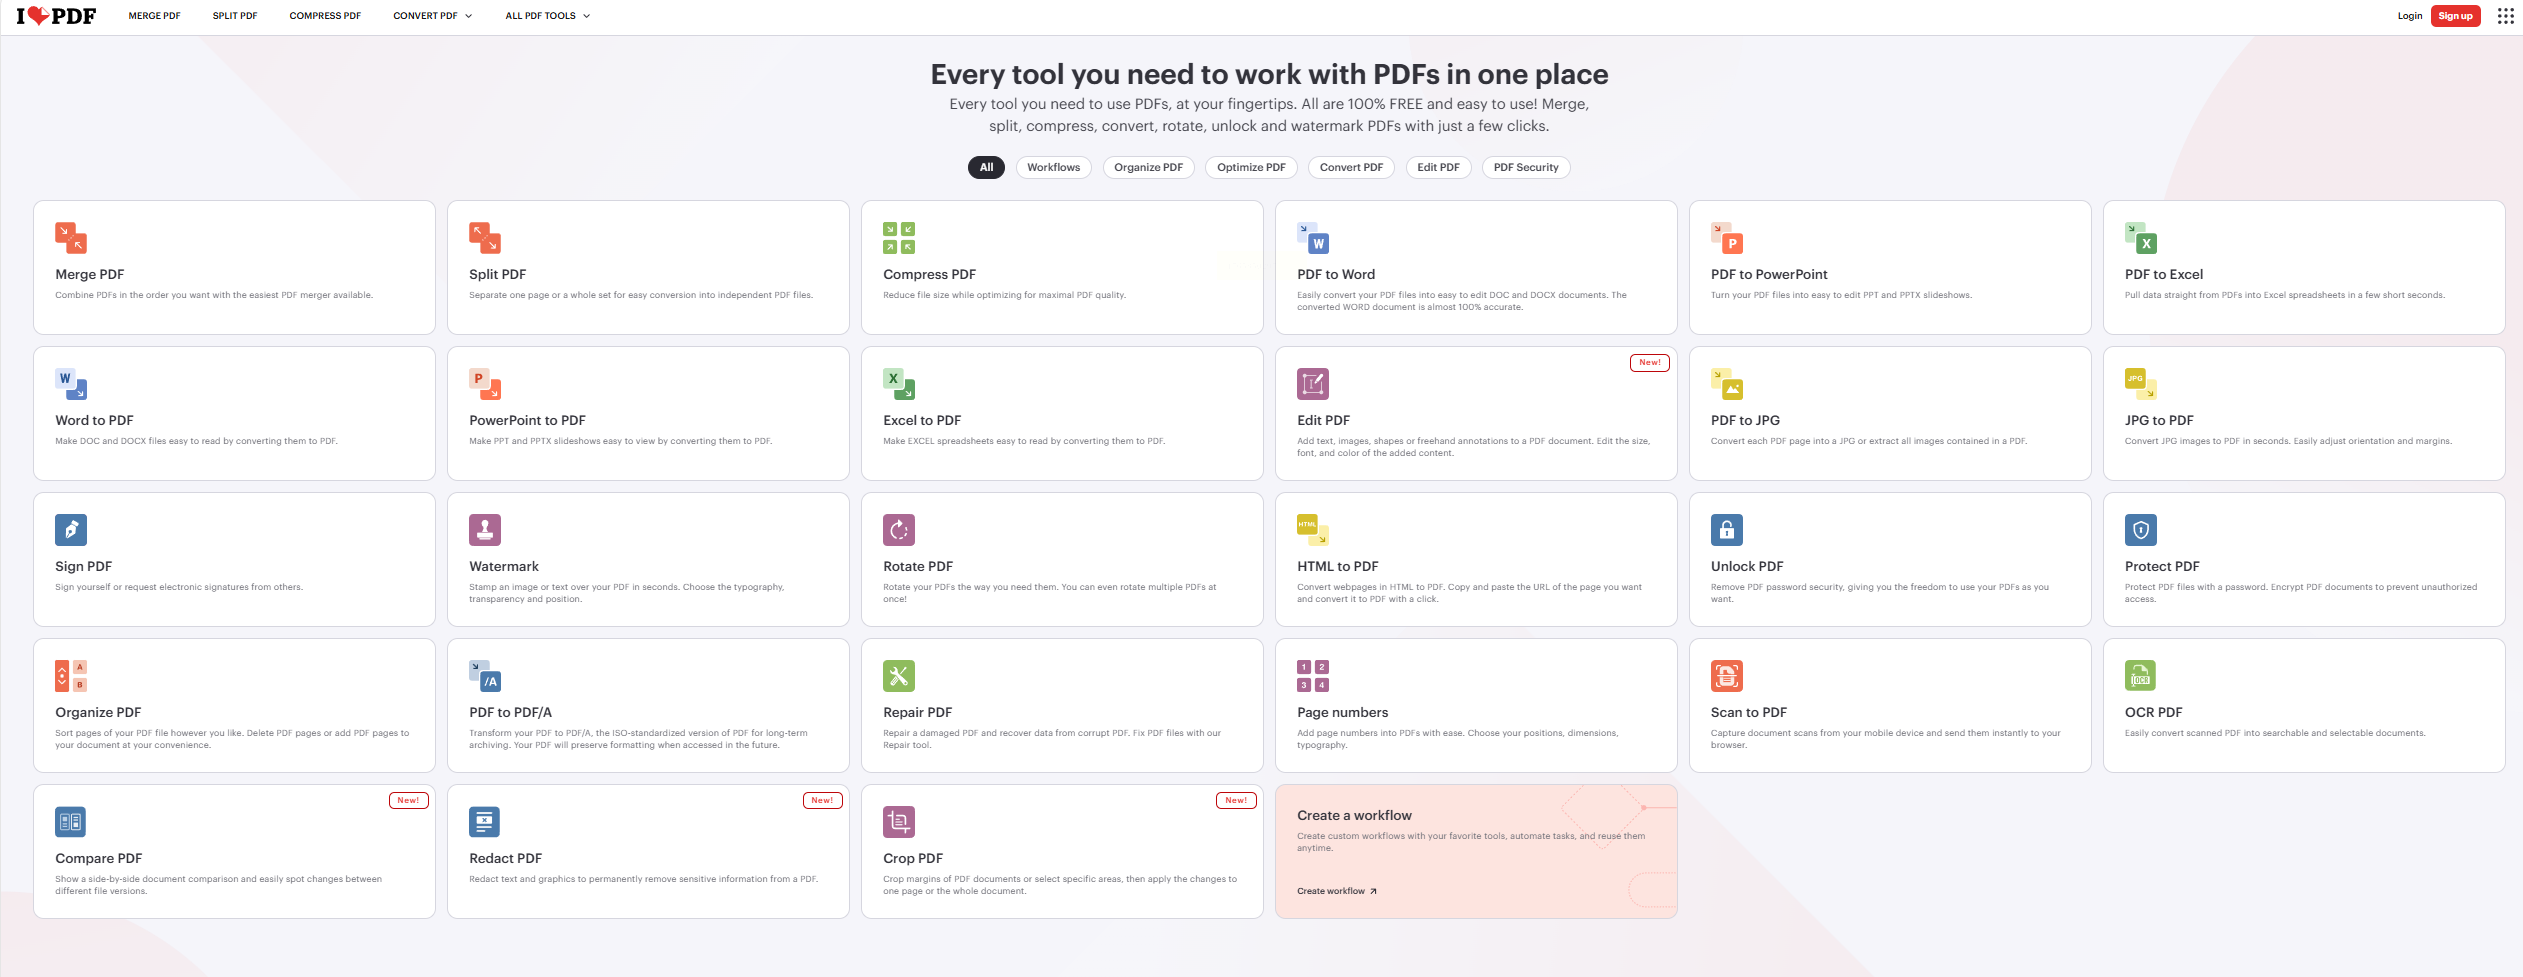This screenshot has width=2523, height=977.
Task: Open the apps grid menu icon
Action: click(x=2505, y=16)
